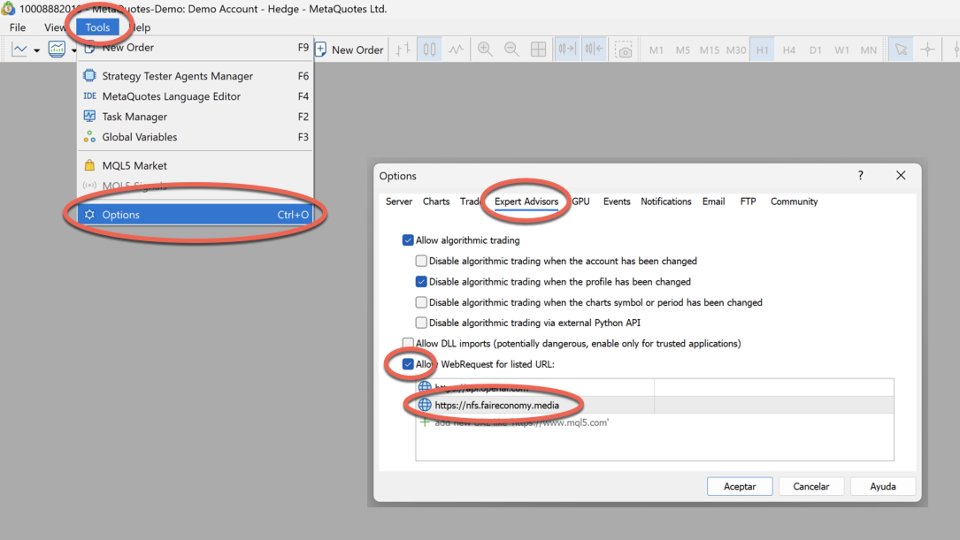Switch to the Notifications tab

(666, 201)
